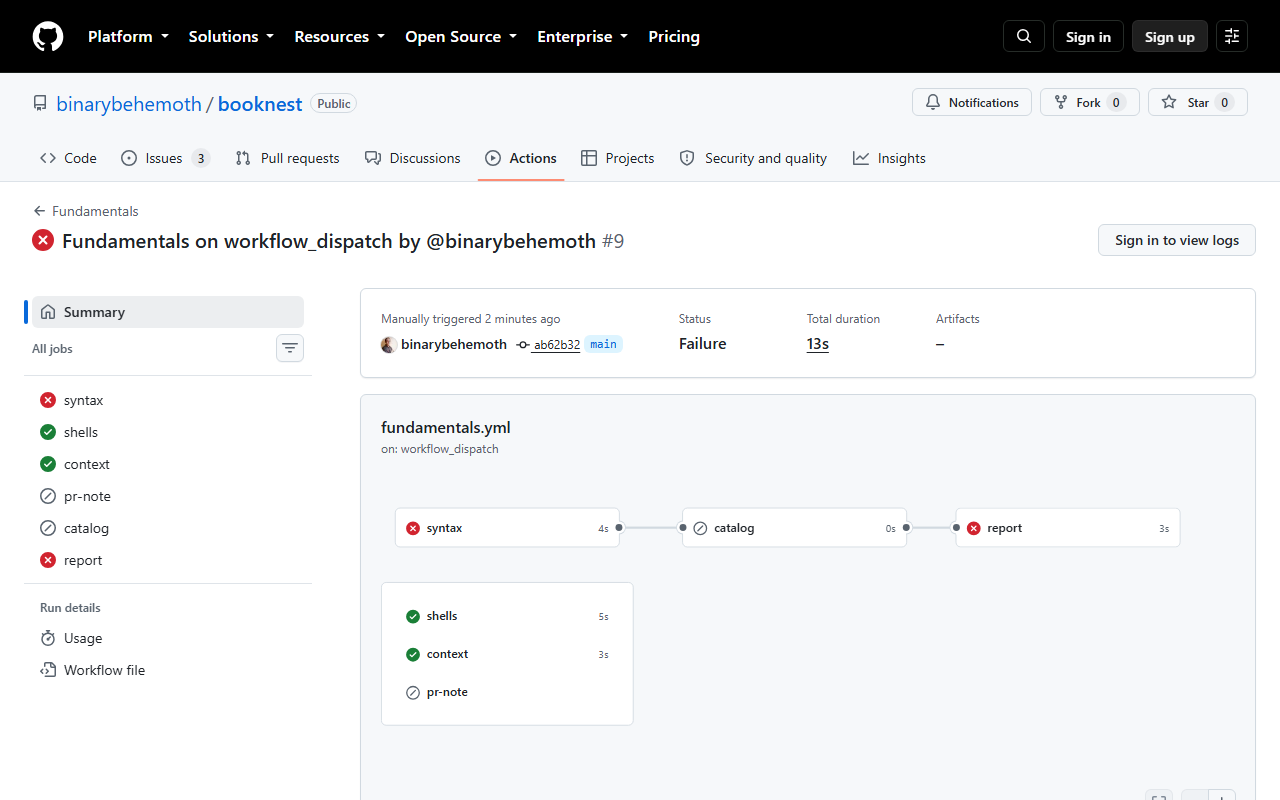Click the commit icon beside ab62b32

coord(523,344)
